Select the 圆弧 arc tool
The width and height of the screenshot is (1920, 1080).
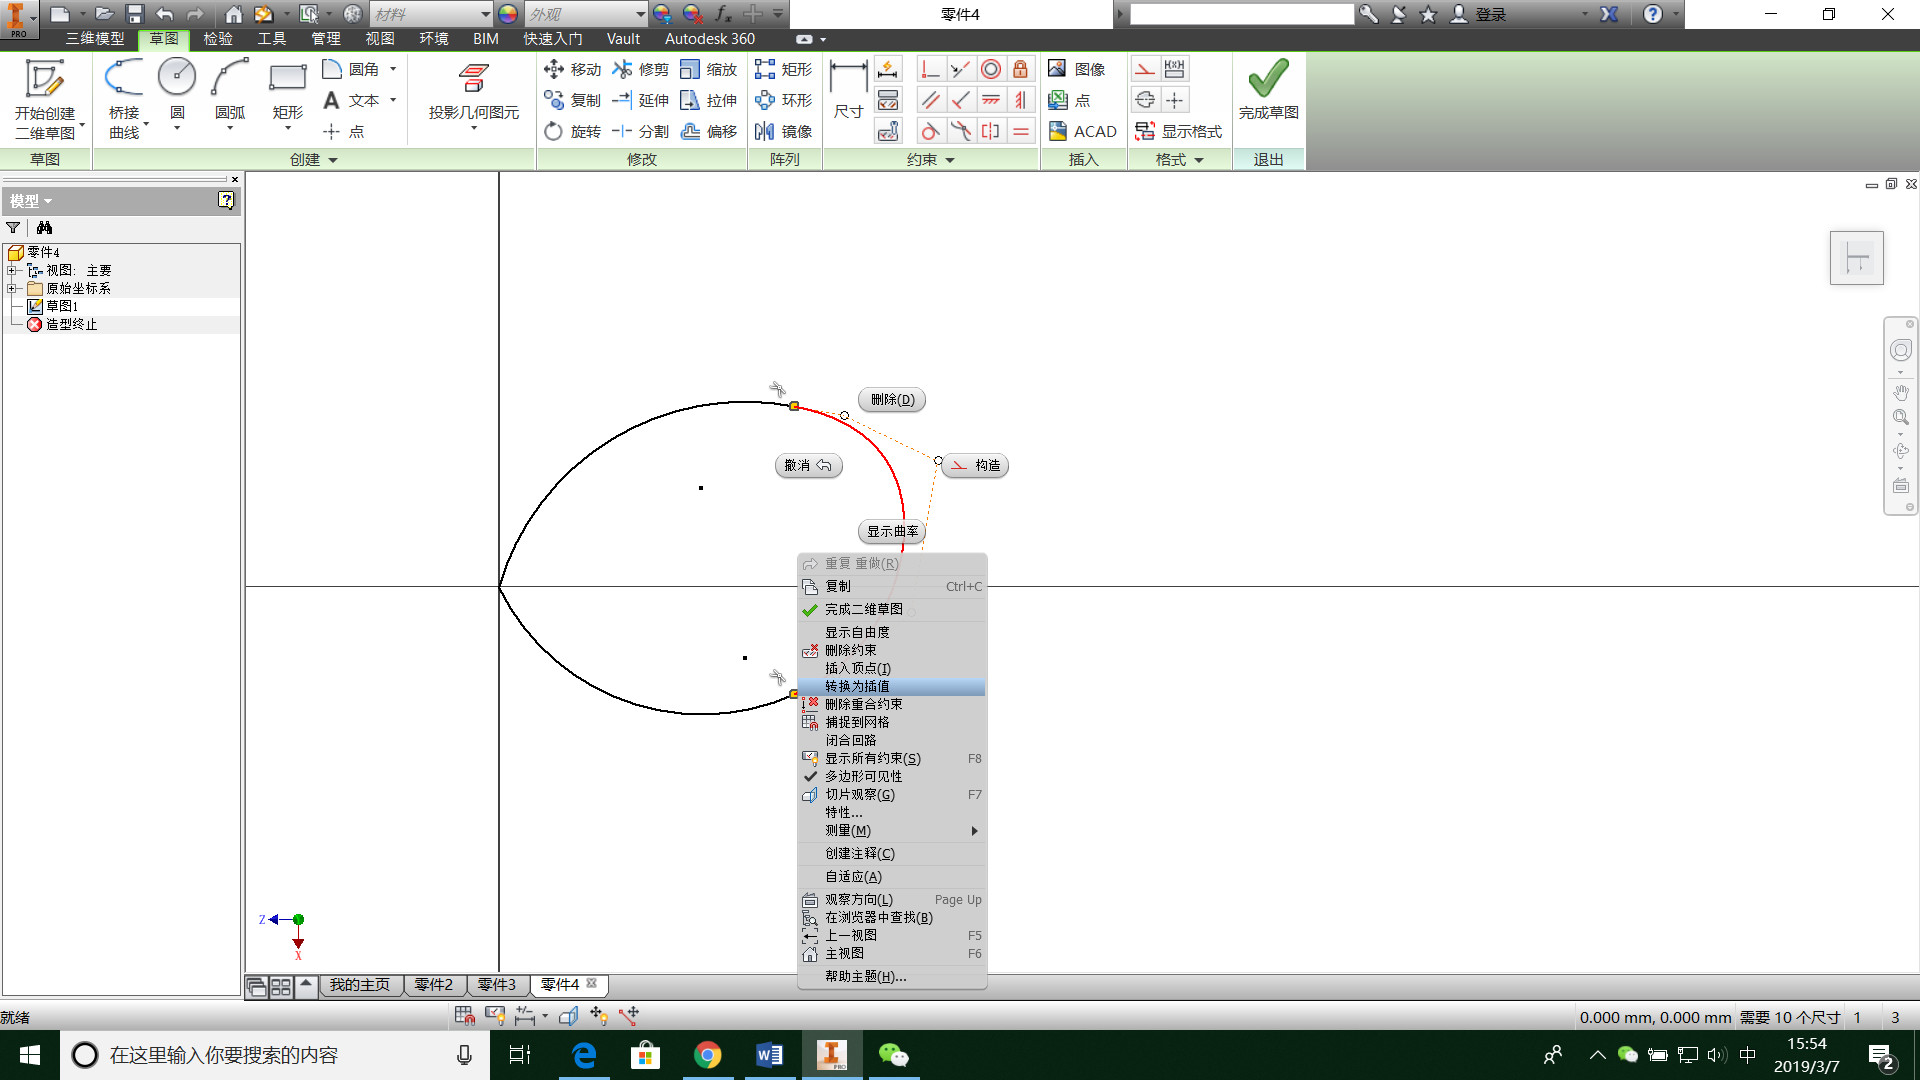pyautogui.click(x=230, y=90)
